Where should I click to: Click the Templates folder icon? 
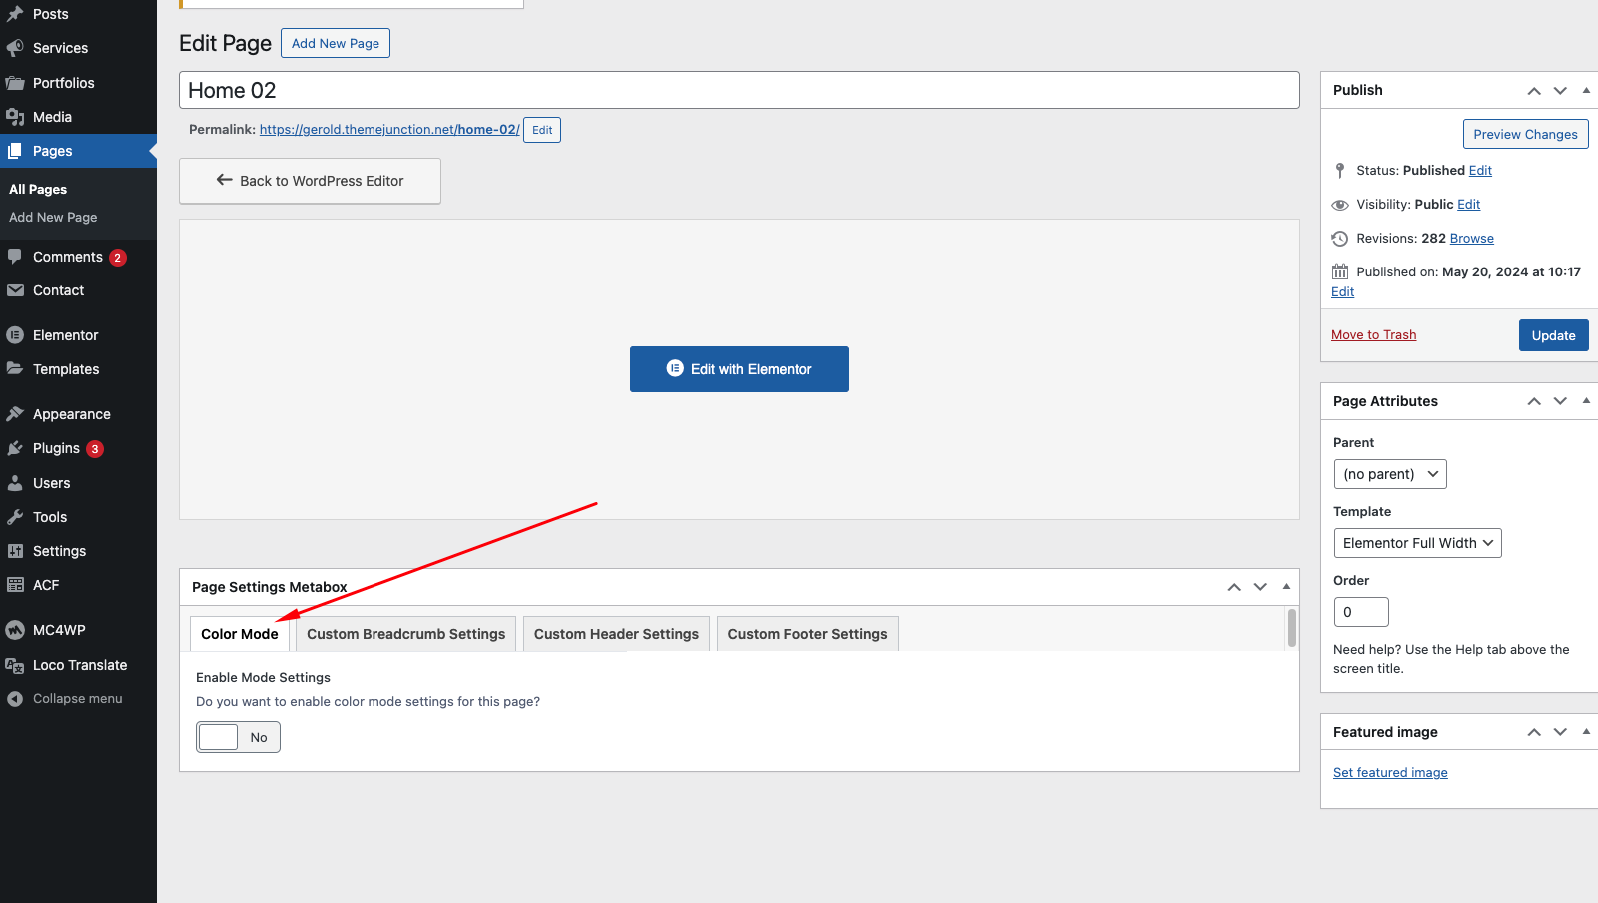(15, 369)
